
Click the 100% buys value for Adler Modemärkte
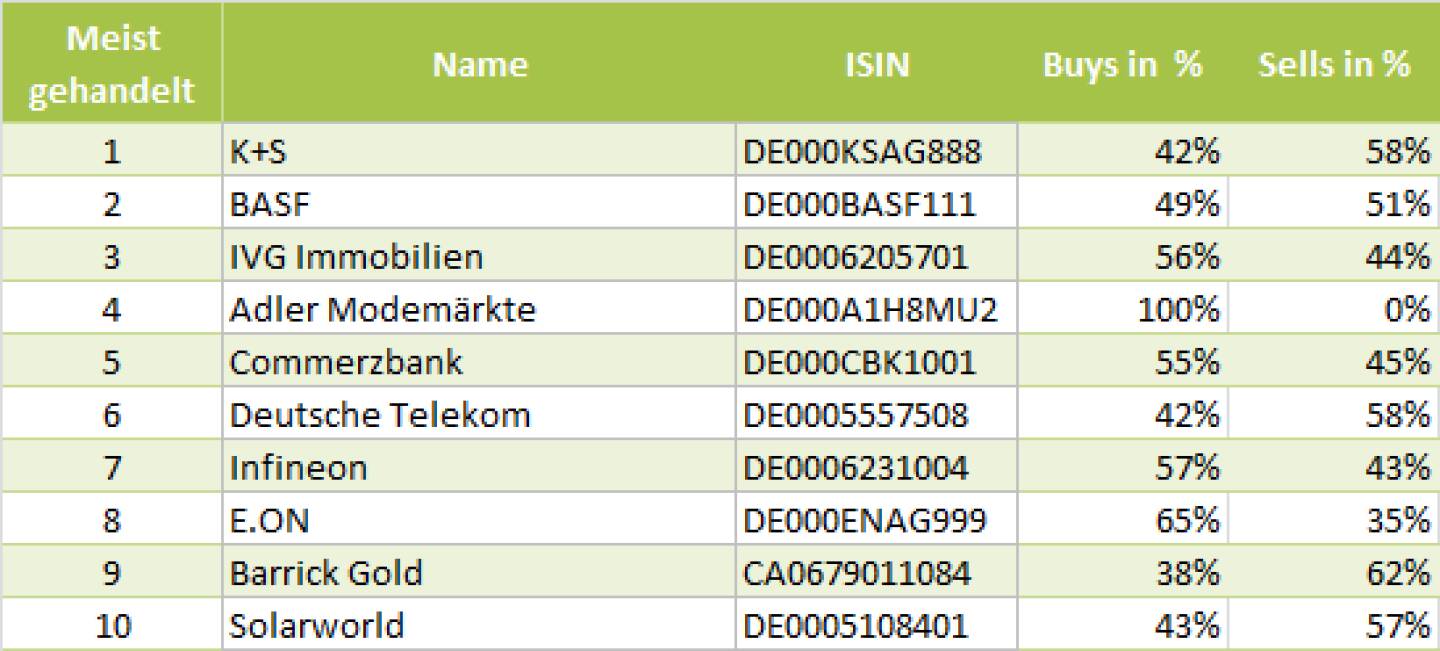coord(1178,310)
